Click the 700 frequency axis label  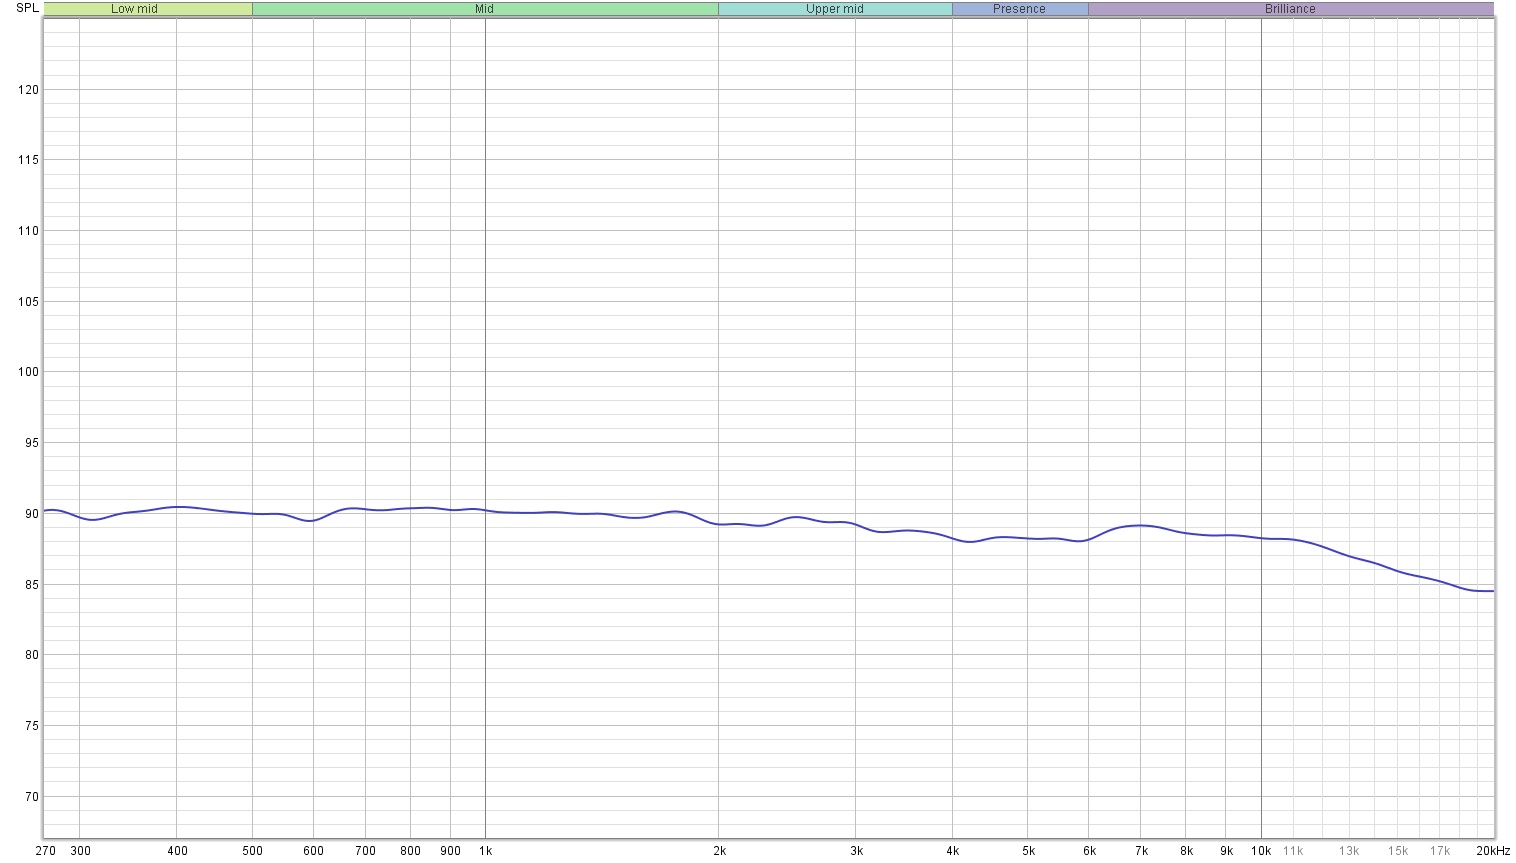pyautogui.click(x=365, y=851)
